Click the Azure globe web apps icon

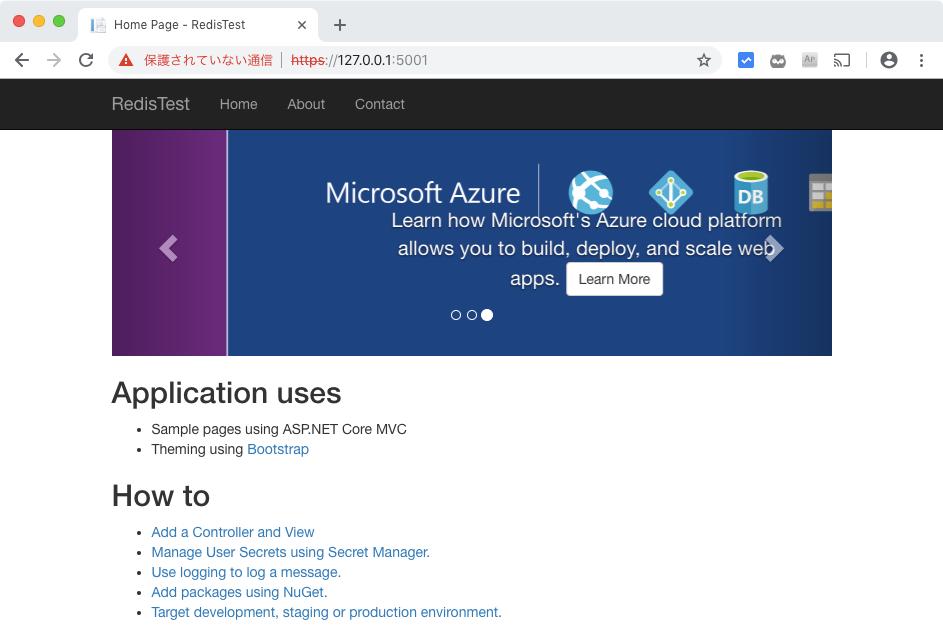591,192
